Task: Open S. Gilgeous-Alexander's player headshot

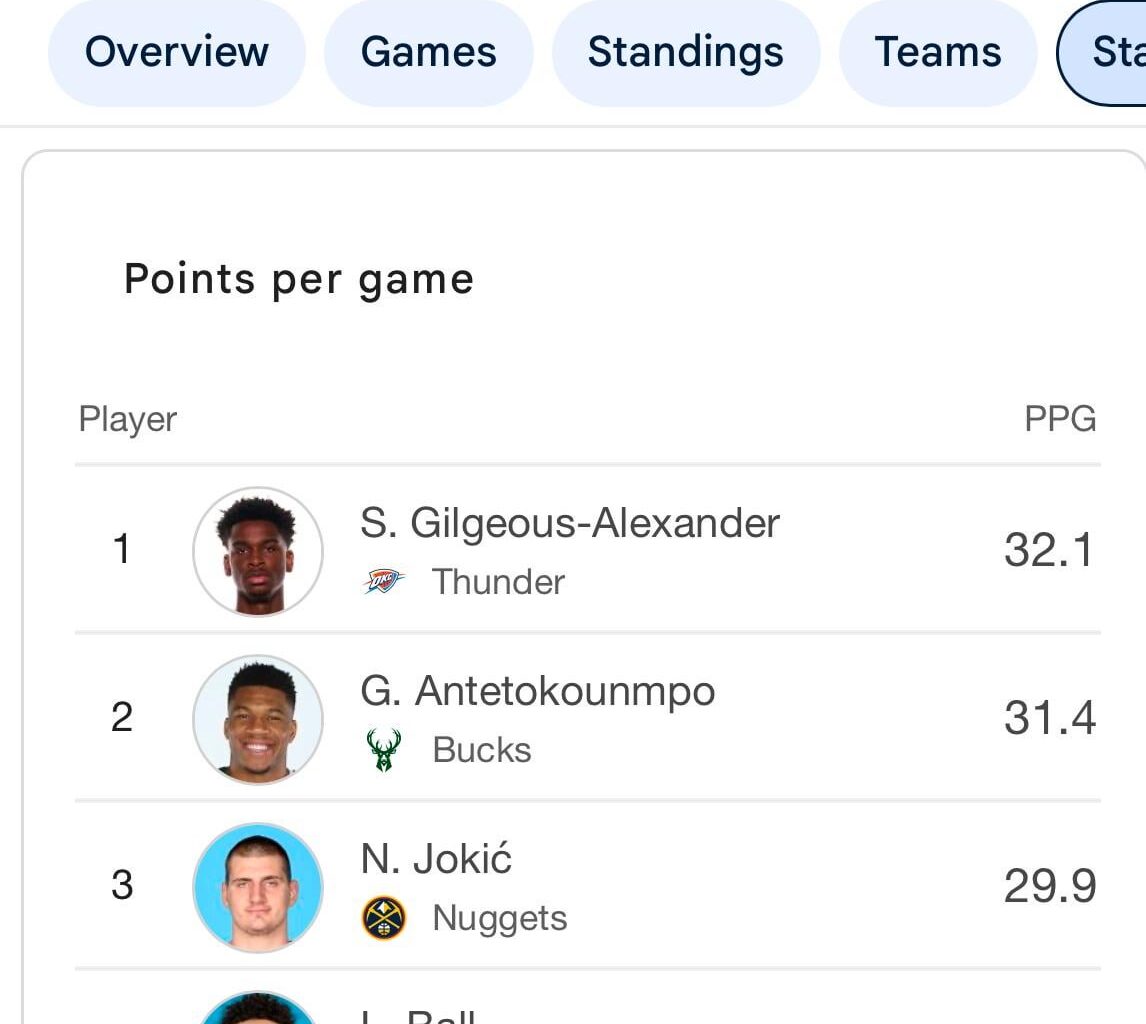Action: pos(258,550)
